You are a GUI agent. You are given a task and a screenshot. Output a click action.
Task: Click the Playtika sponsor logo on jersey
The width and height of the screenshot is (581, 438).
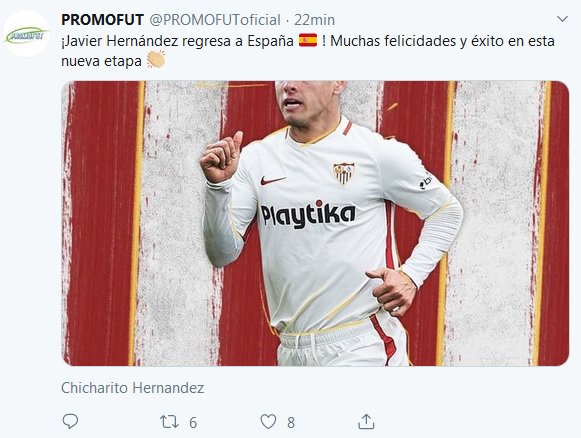point(308,214)
